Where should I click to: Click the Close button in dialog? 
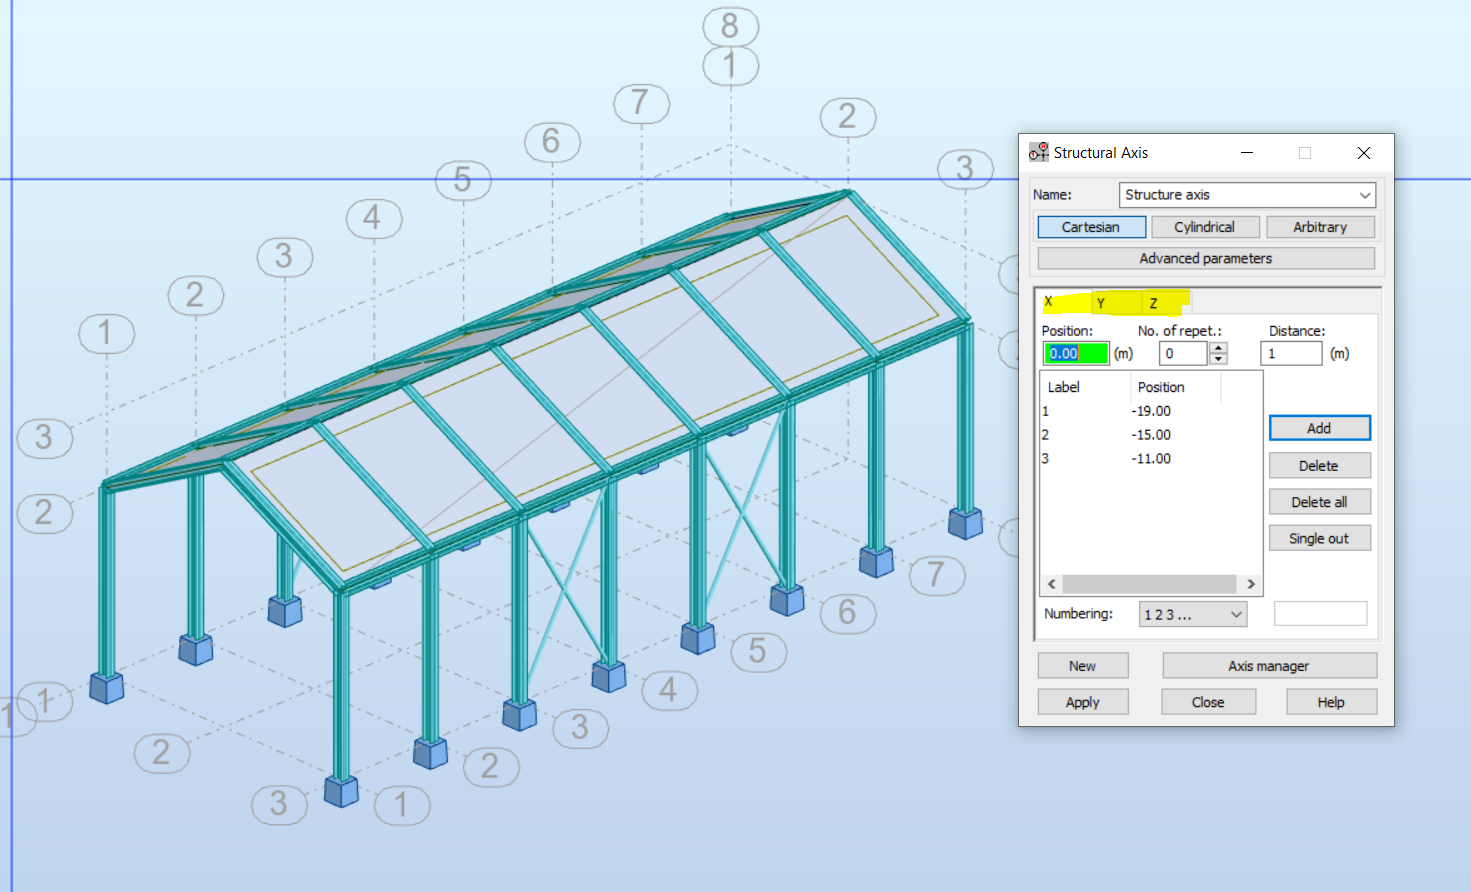pyautogui.click(x=1208, y=702)
